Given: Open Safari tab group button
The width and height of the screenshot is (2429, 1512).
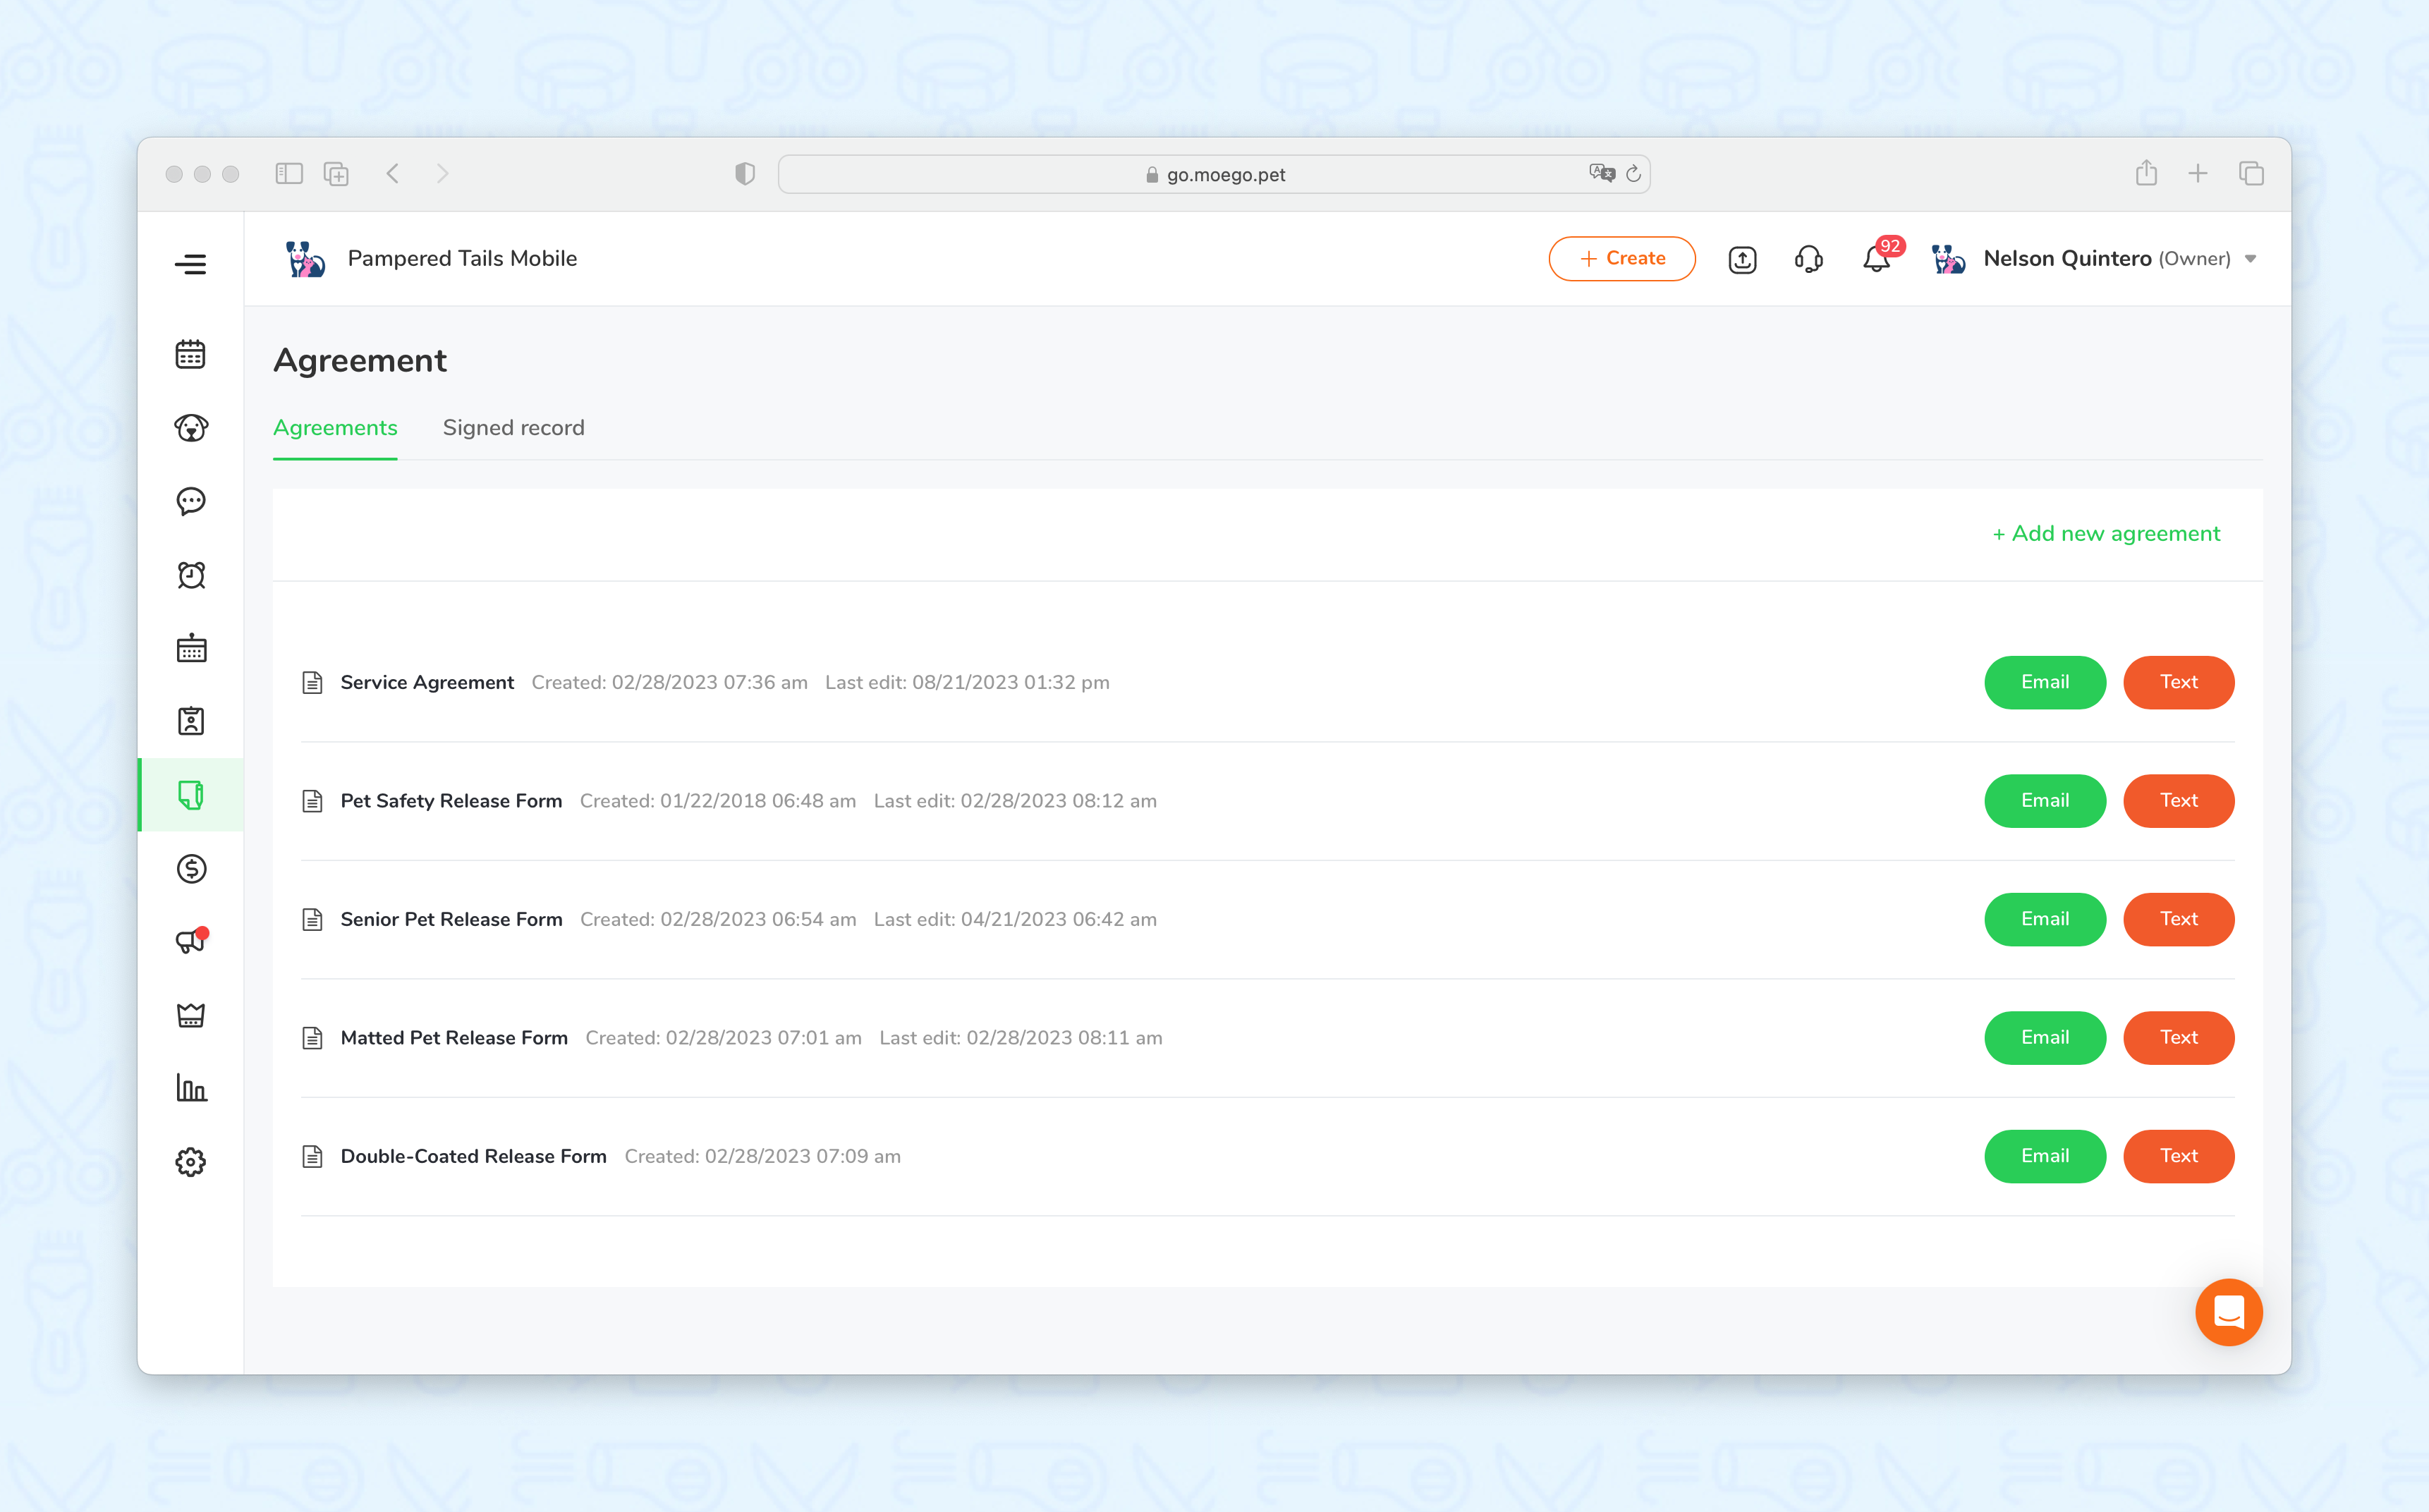Looking at the screenshot, I should [336, 174].
